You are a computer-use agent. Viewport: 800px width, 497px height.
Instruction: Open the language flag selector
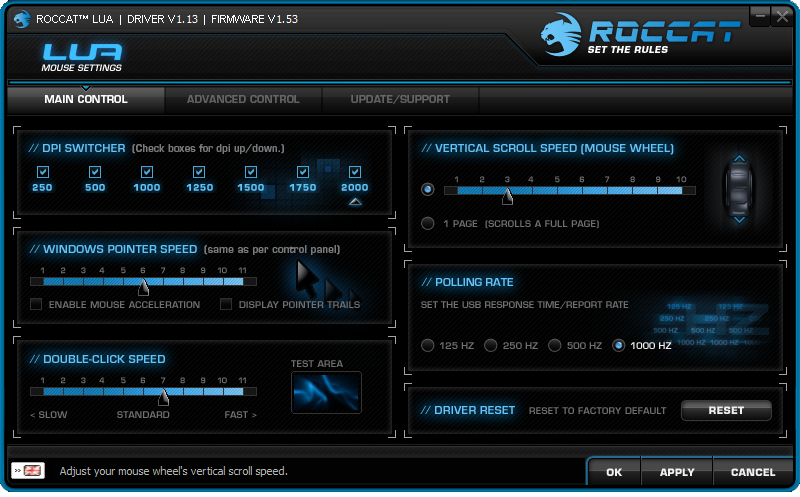[28, 470]
